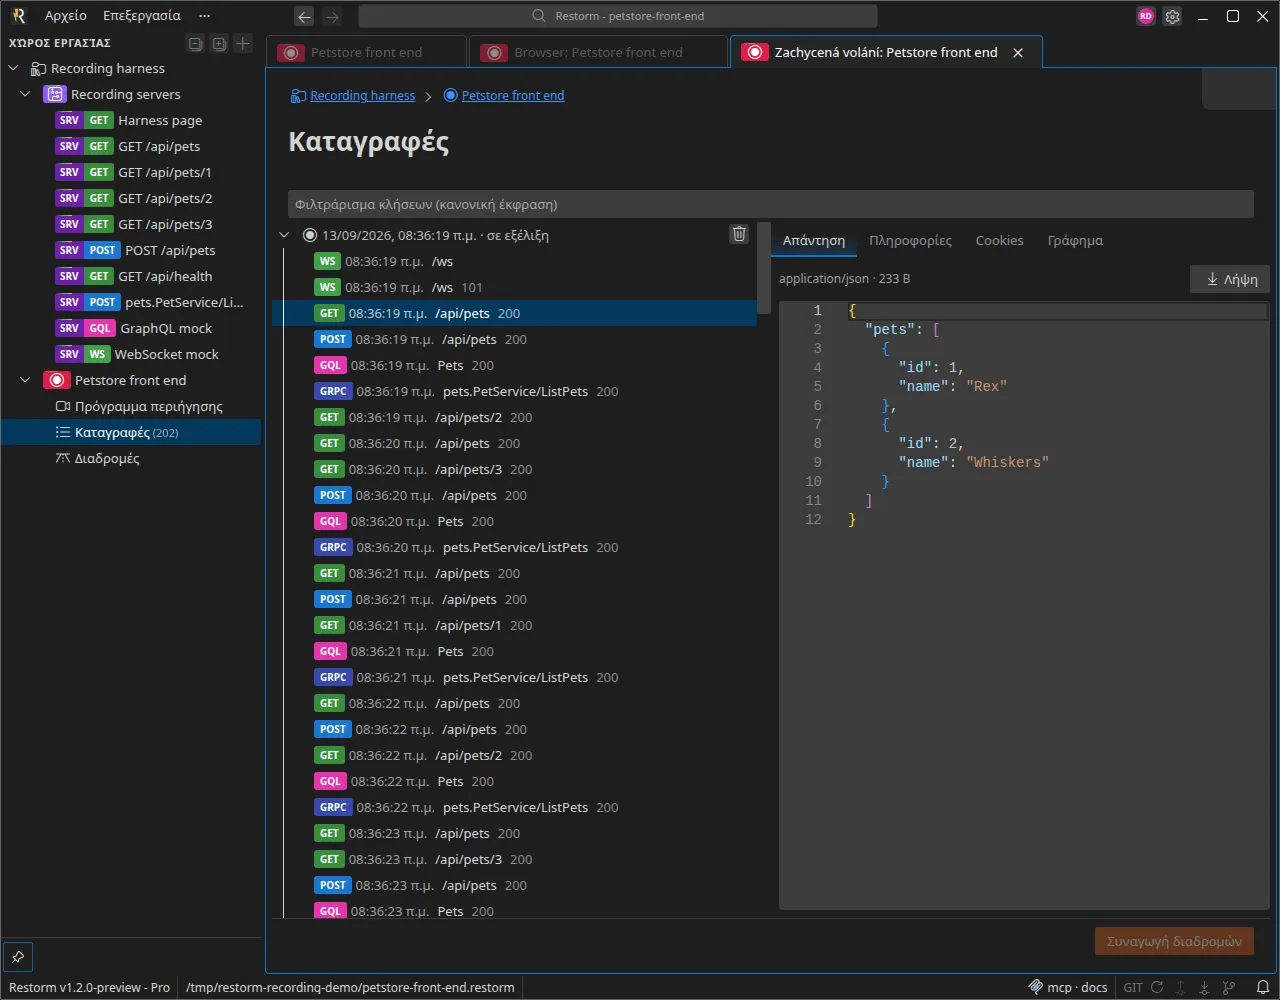The height and width of the screenshot is (1000, 1280).
Task: Click the Petstore front end breadcrumb link
Action: point(513,96)
